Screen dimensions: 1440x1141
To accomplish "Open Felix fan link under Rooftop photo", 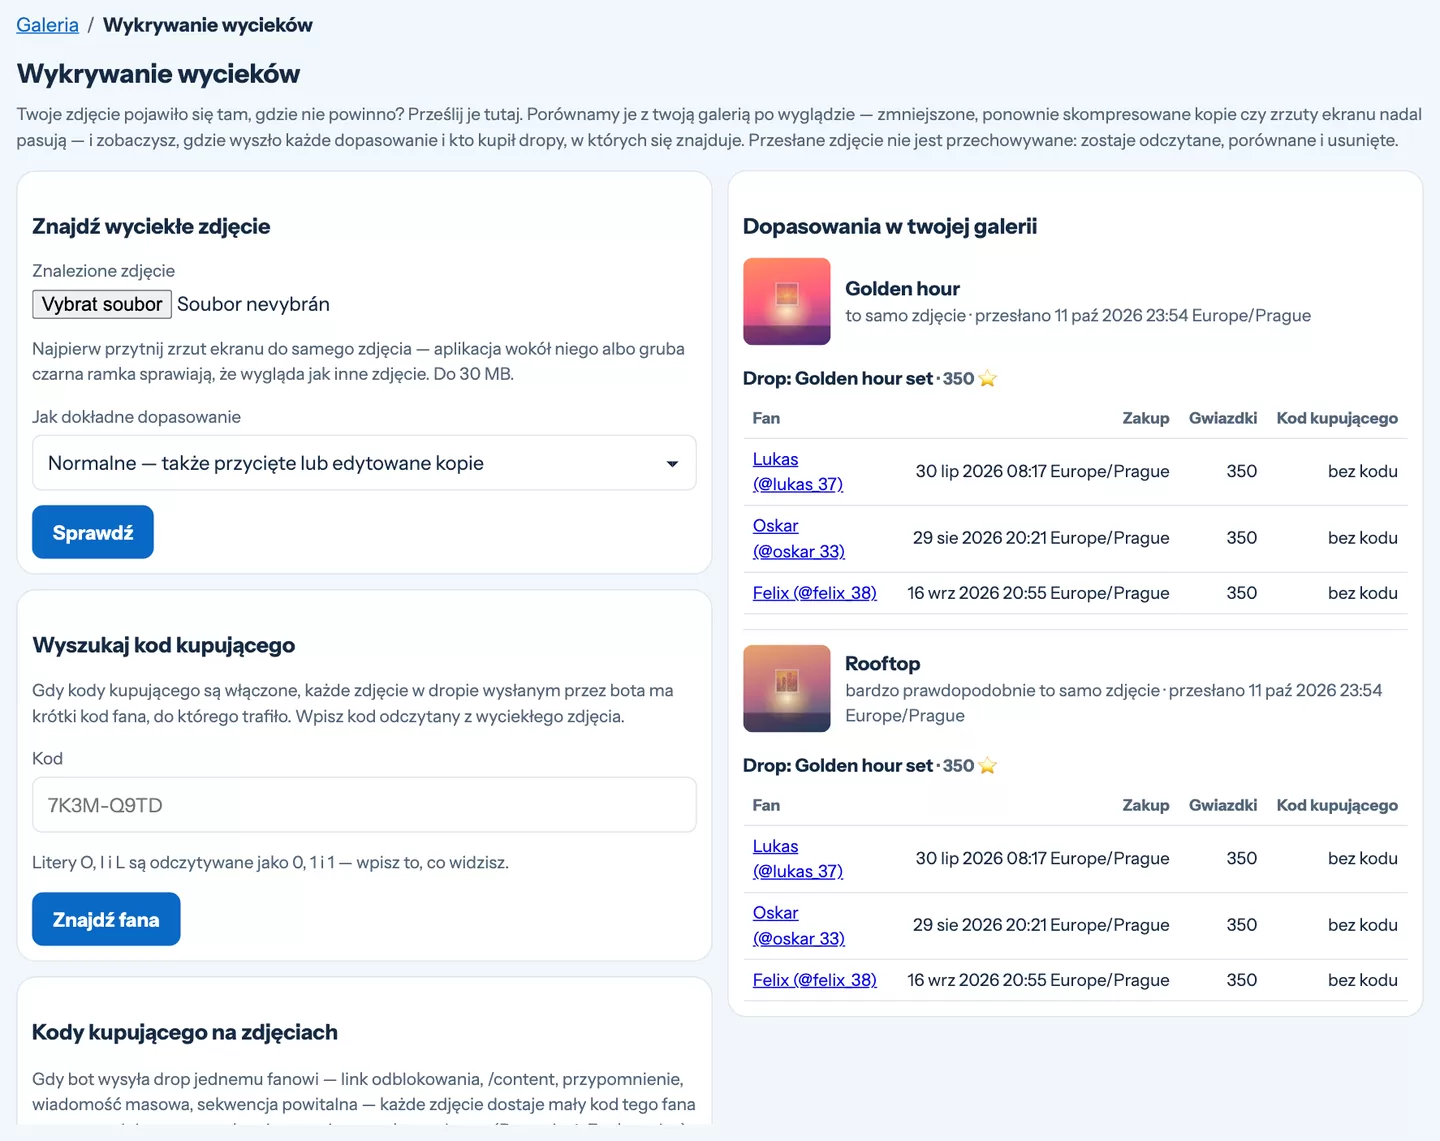I will (815, 980).
